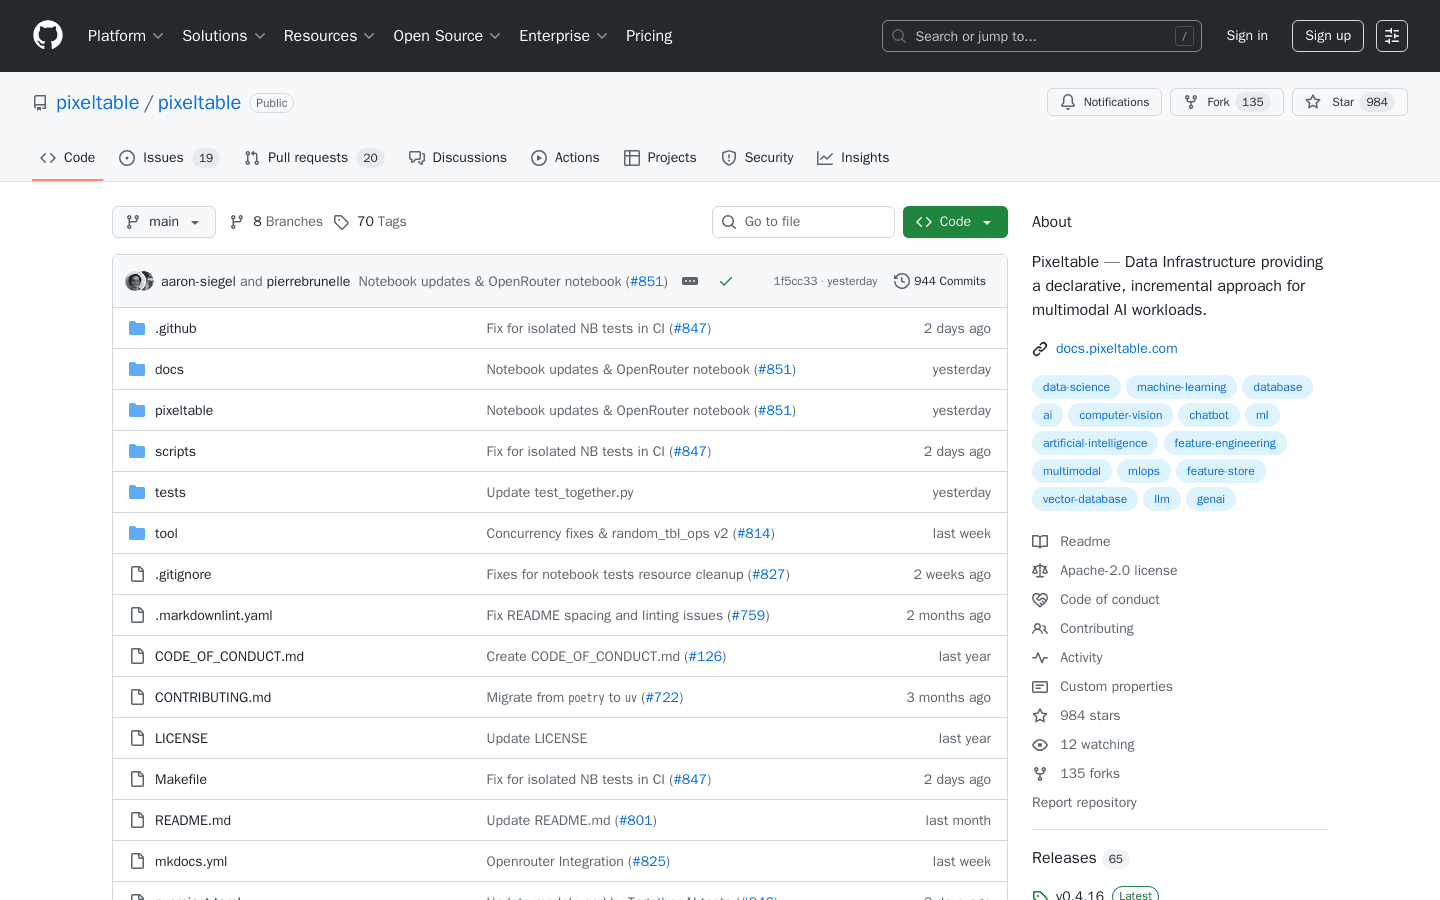
Task: Open the command palette icon top-right
Action: coord(1391,35)
